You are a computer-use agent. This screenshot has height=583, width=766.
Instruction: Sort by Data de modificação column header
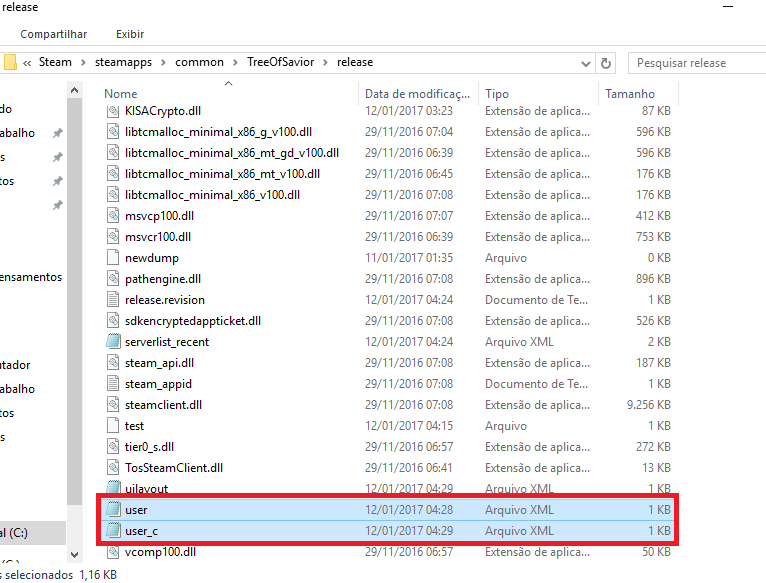pos(418,93)
